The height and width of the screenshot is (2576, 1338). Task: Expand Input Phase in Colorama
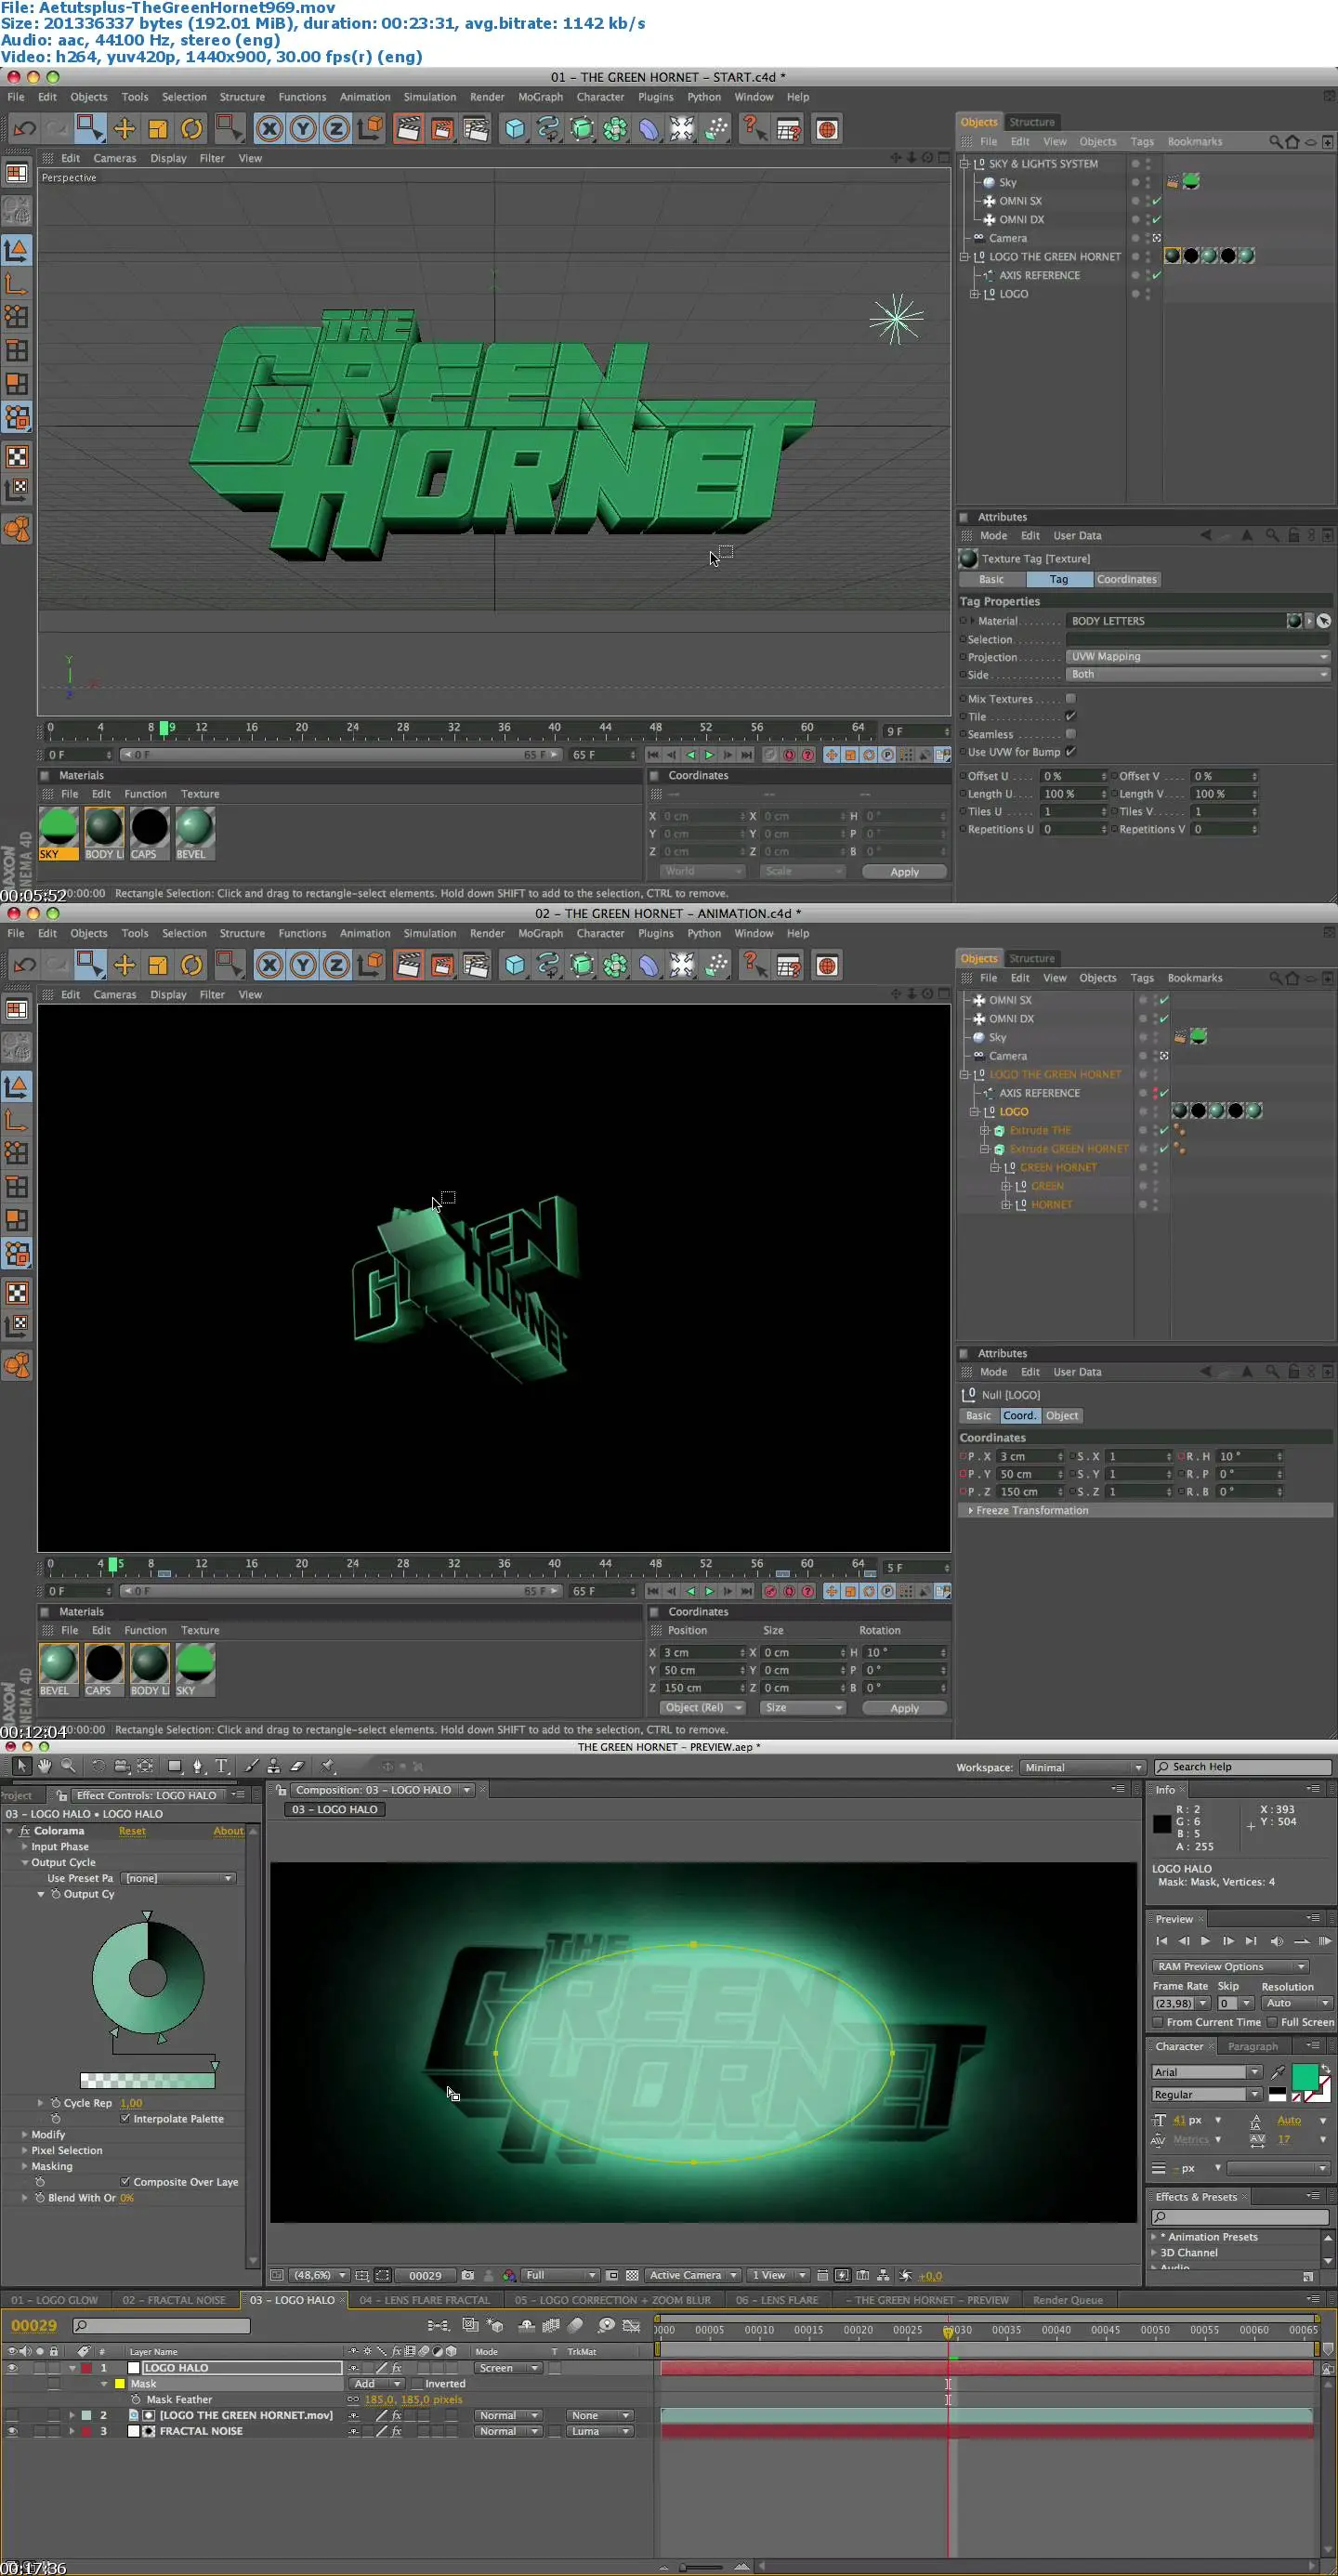[x=25, y=1847]
